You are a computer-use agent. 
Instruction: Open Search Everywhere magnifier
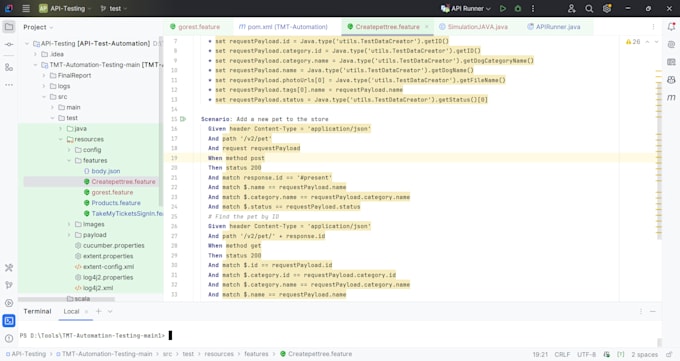(589, 8)
